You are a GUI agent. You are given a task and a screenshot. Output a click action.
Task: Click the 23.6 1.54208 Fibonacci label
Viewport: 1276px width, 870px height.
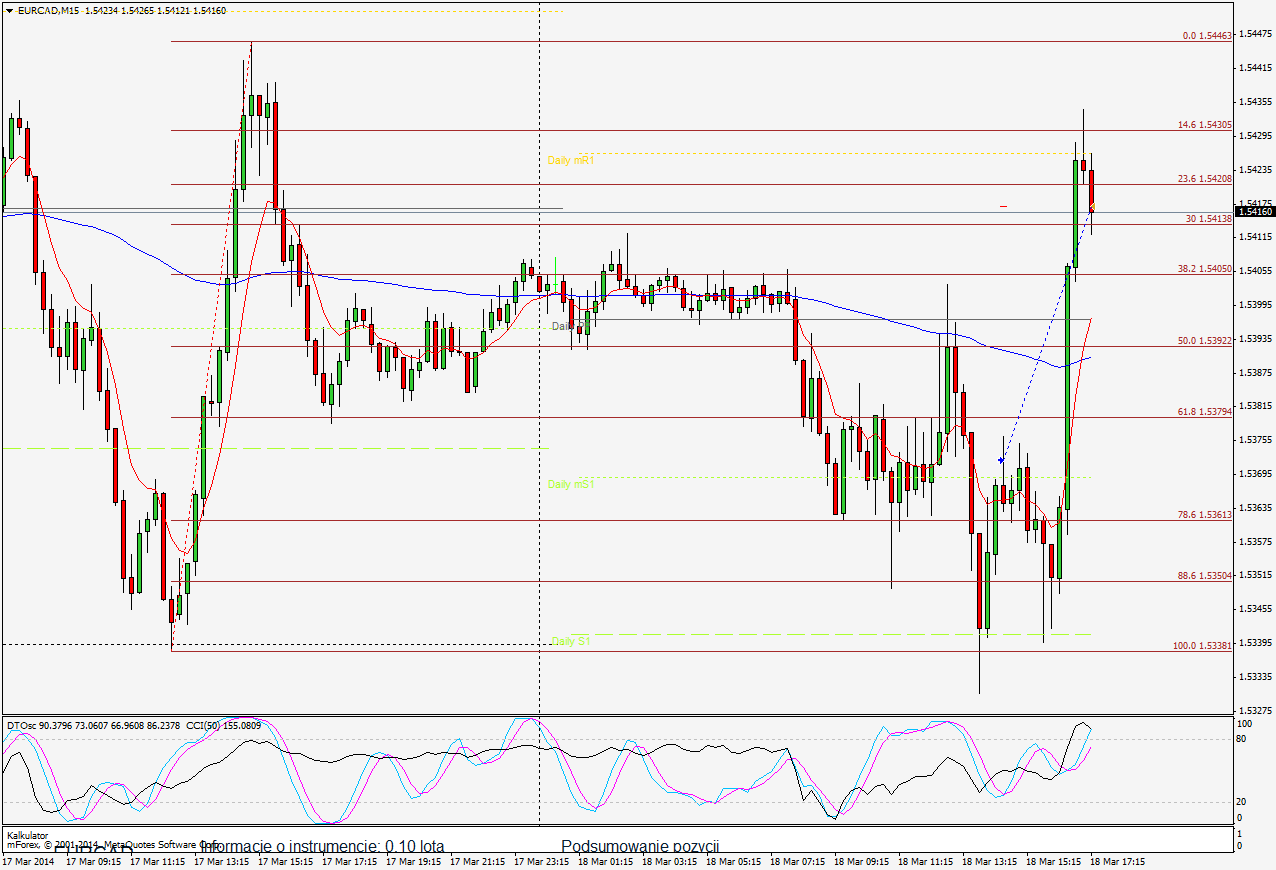click(x=1205, y=178)
